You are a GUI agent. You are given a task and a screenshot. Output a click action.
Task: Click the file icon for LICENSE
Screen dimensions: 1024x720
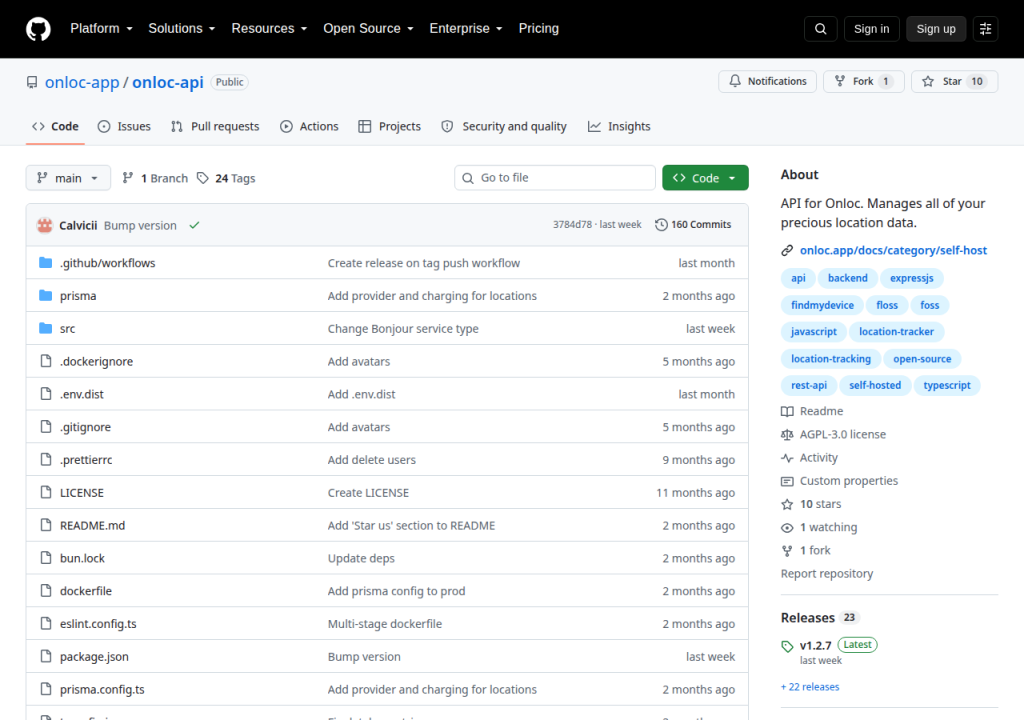[x=46, y=492]
